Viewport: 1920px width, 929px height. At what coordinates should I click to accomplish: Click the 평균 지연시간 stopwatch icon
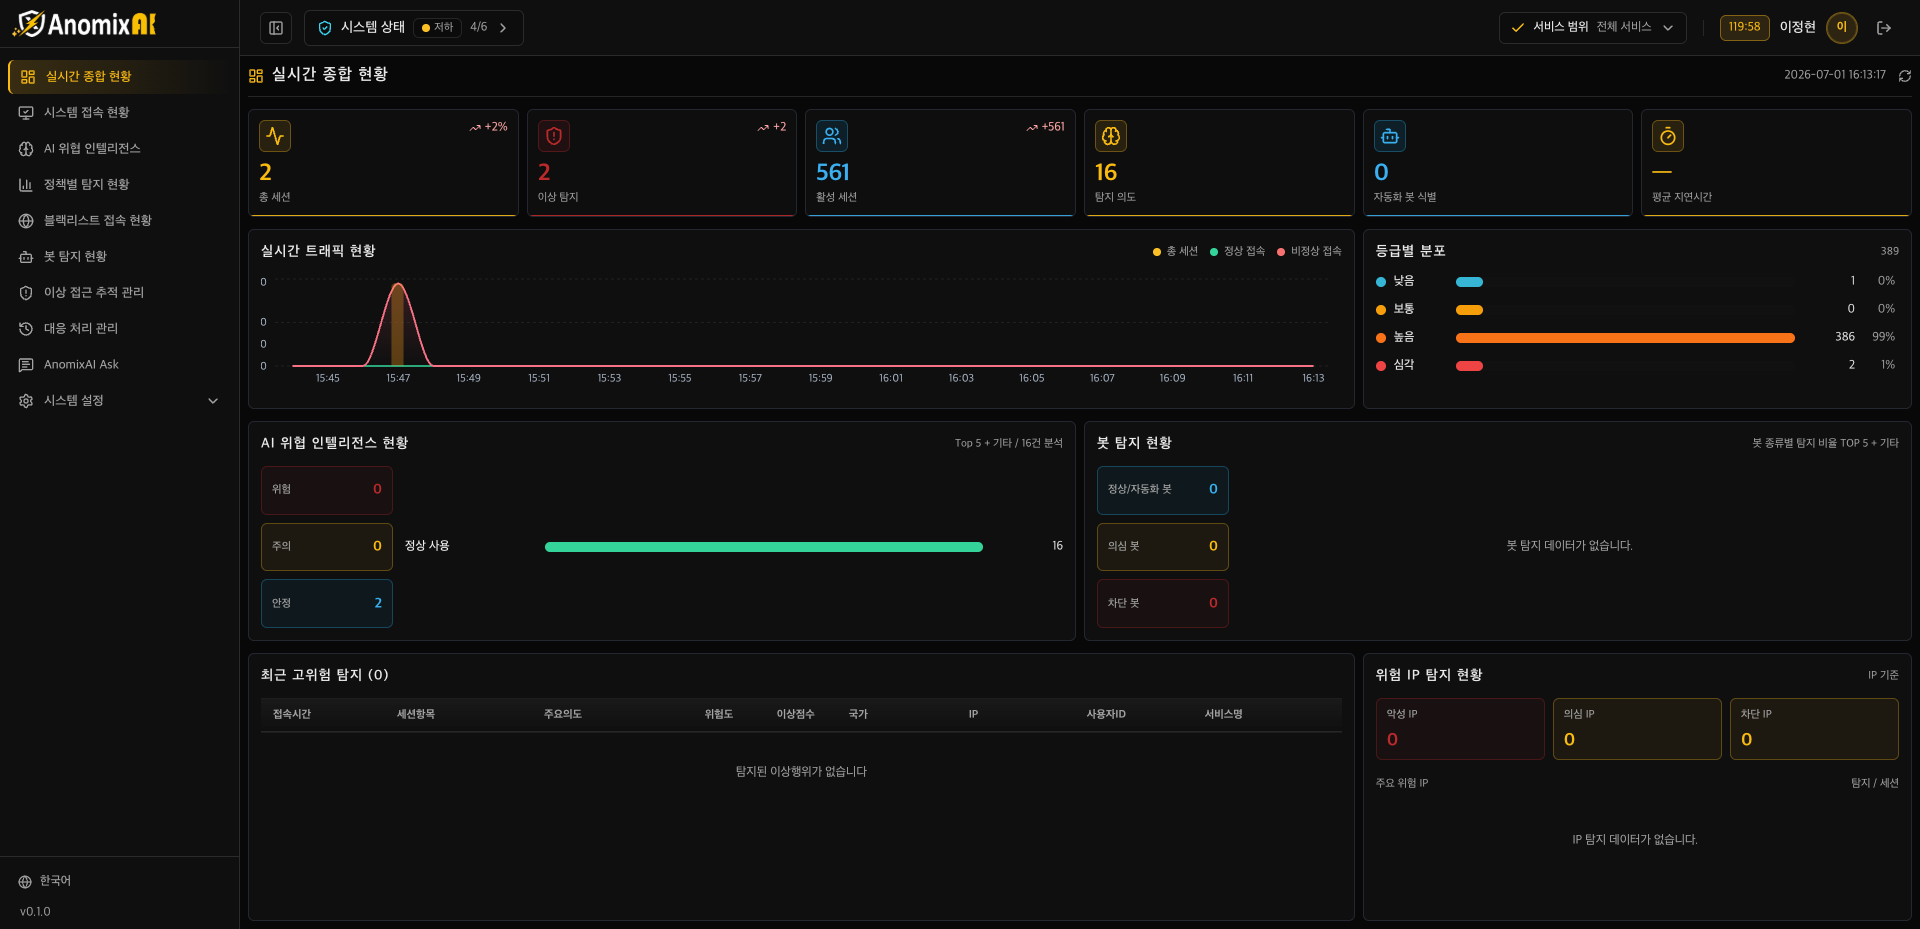1668,136
